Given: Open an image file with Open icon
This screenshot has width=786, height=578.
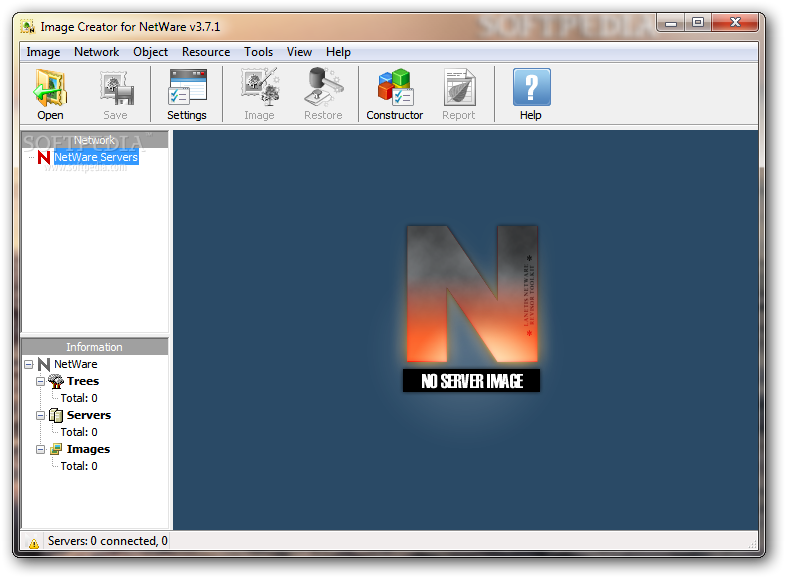Looking at the screenshot, I should coord(50,88).
